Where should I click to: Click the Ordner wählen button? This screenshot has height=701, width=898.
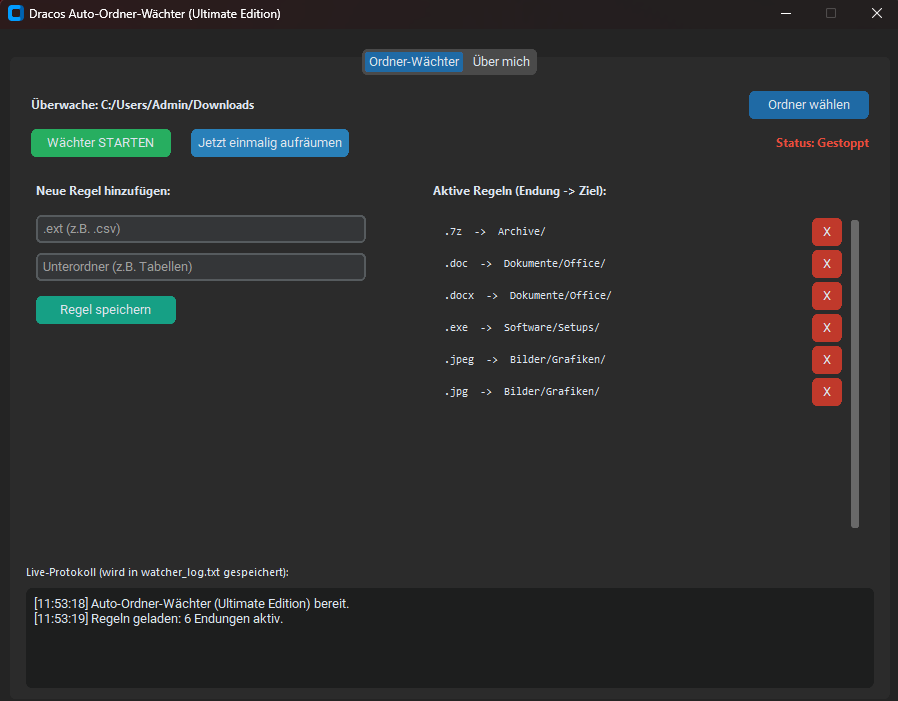coord(809,105)
